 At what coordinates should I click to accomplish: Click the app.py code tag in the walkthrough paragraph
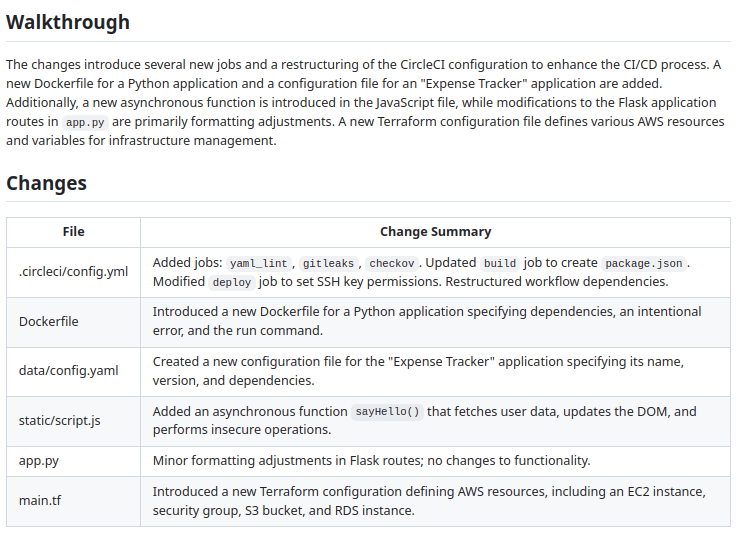(85, 122)
